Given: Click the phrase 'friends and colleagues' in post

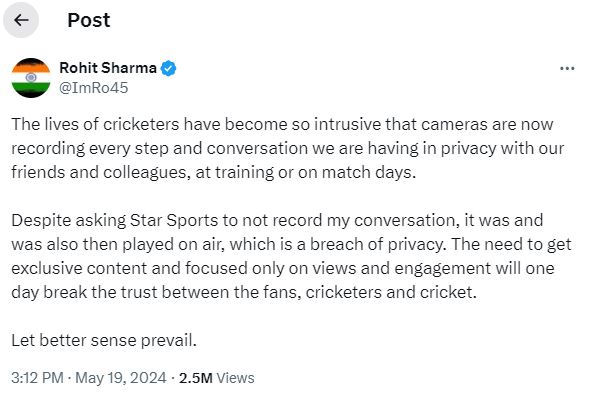Looking at the screenshot, I should [98, 172].
